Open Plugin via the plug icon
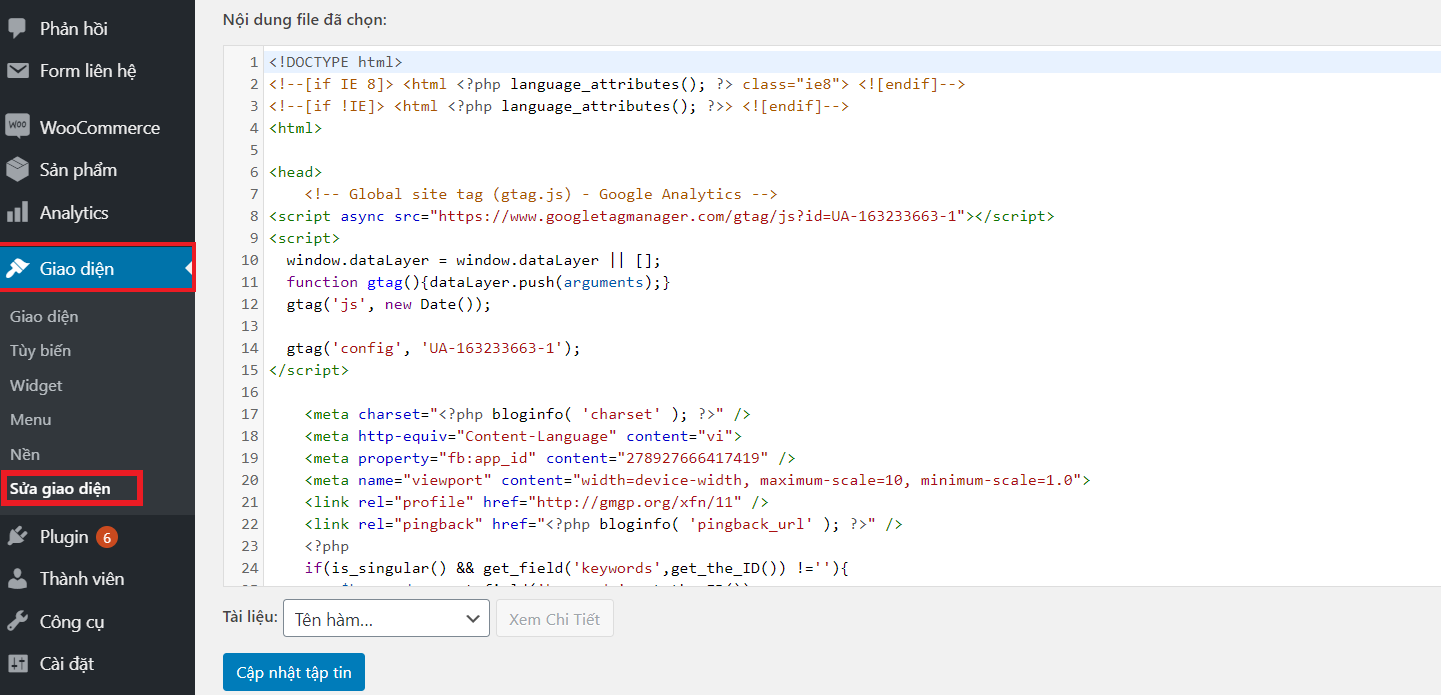This screenshot has width=1441, height=695. (x=19, y=536)
